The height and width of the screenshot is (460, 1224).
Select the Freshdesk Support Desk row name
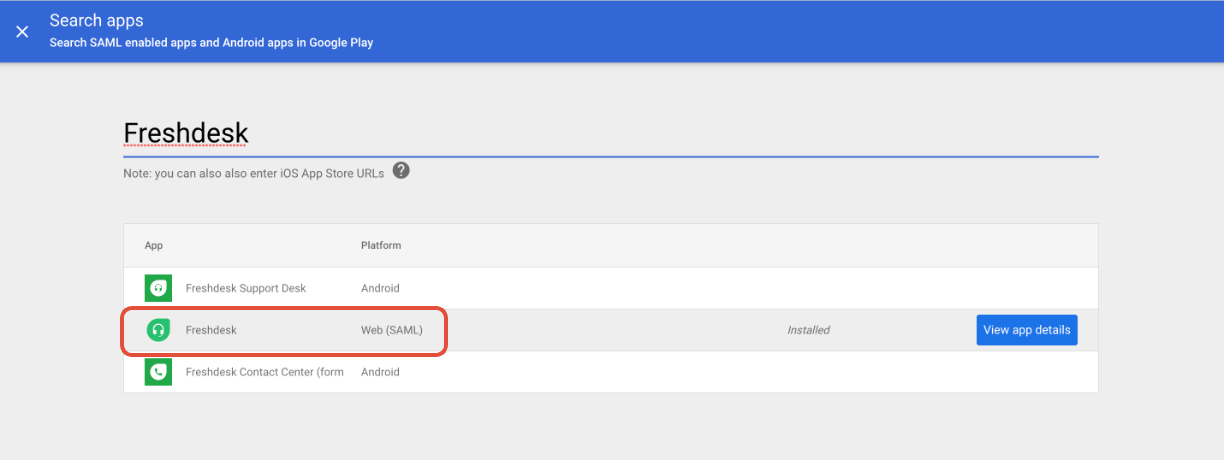pos(246,288)
